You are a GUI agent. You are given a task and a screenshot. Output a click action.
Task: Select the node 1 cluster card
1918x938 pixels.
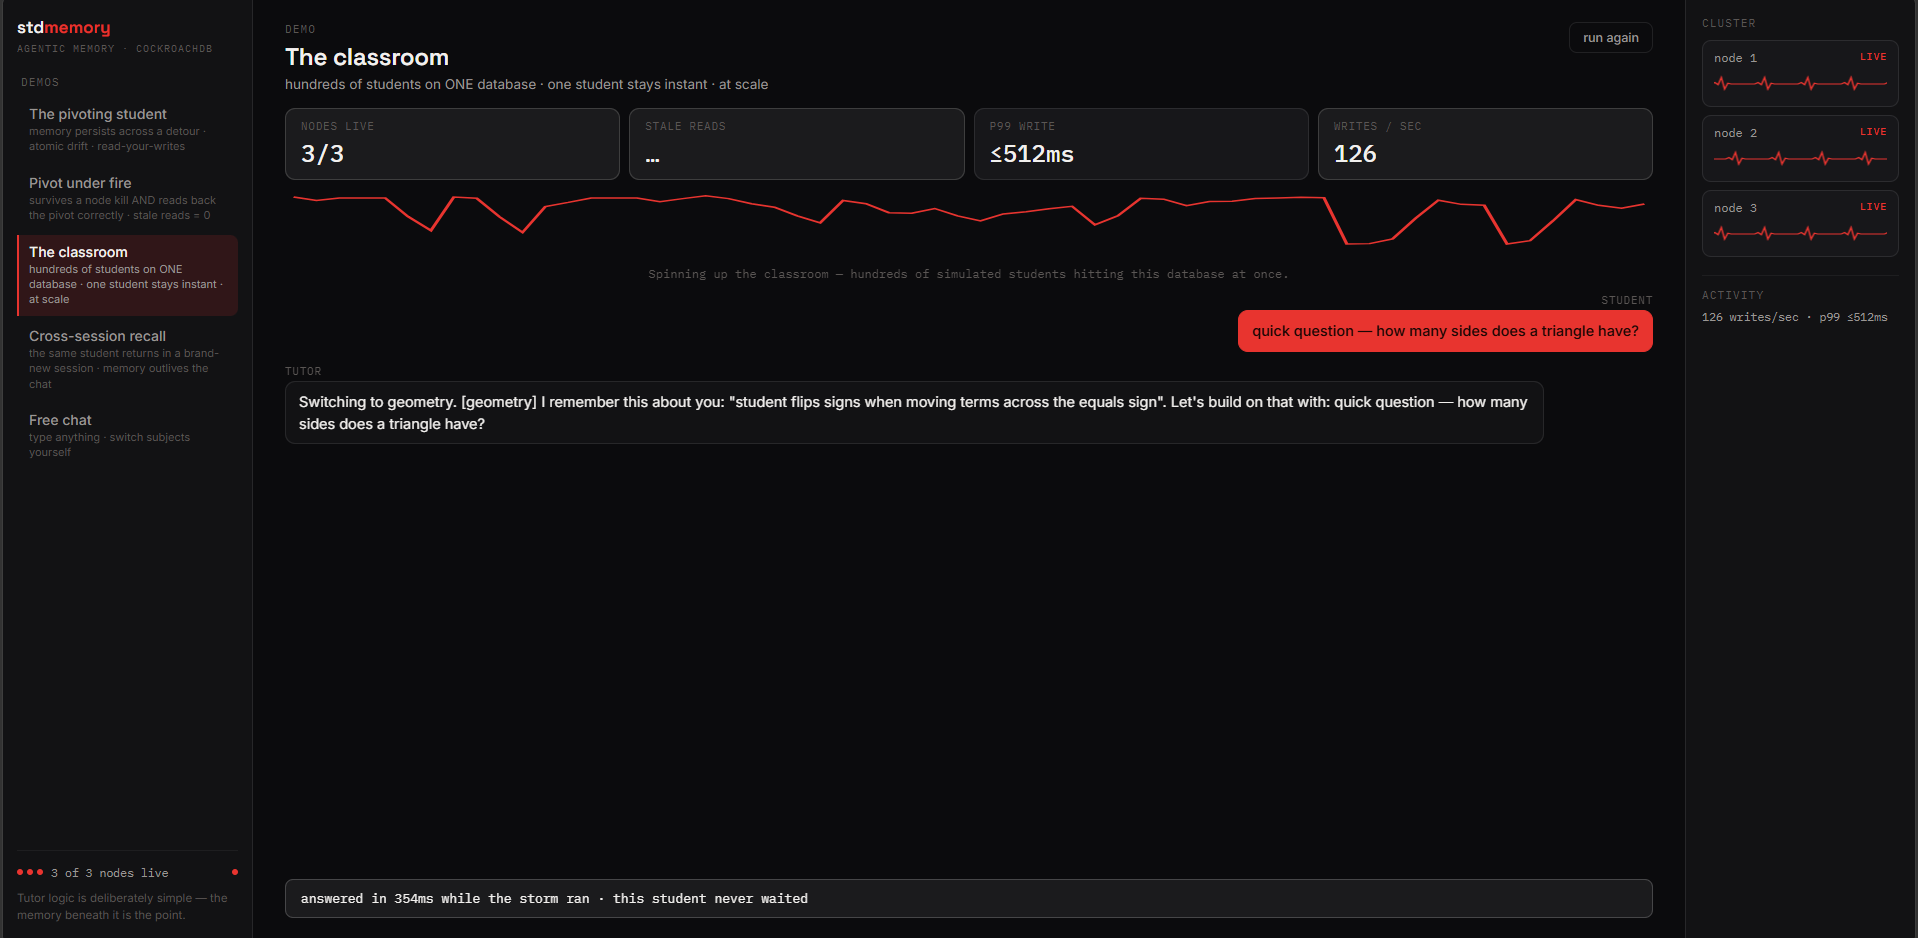[1800, 73]
